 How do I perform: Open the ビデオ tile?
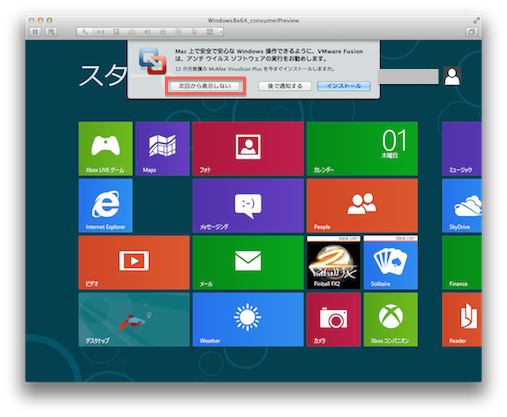click(x=134, y=263)
